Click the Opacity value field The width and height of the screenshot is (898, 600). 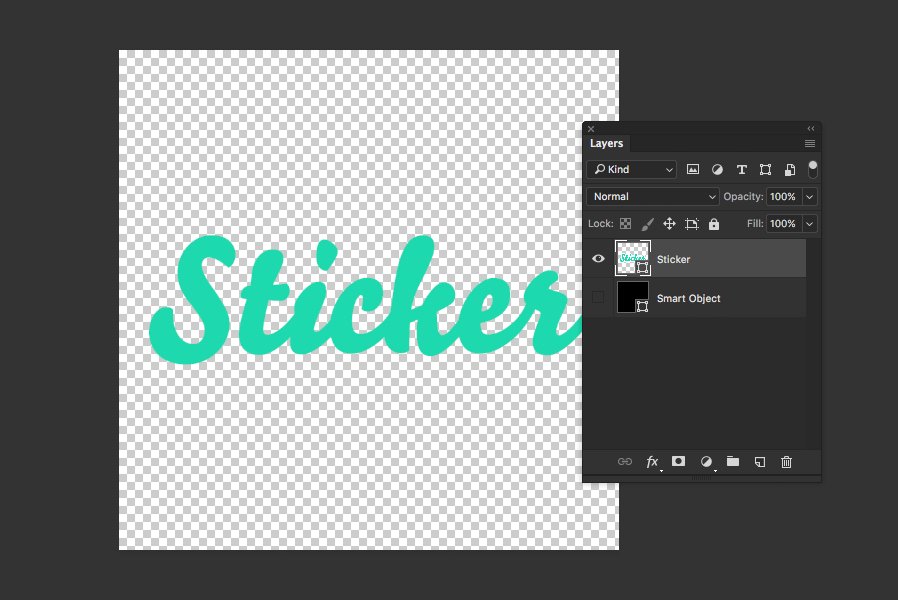click(783, 196)
